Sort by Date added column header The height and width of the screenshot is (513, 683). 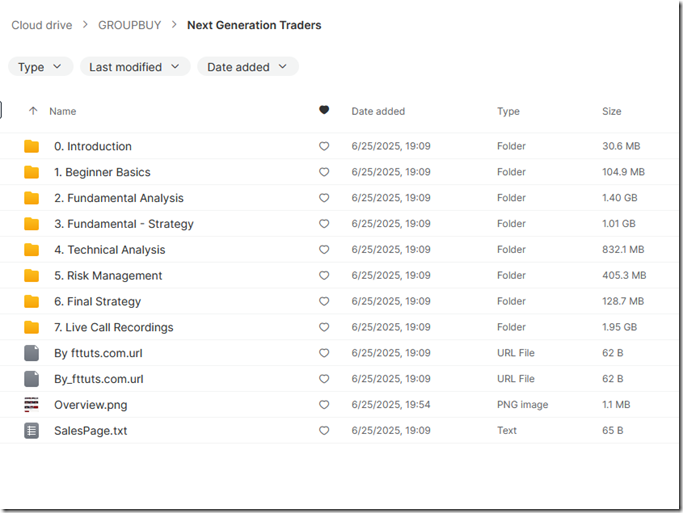[x=378, y=111]
